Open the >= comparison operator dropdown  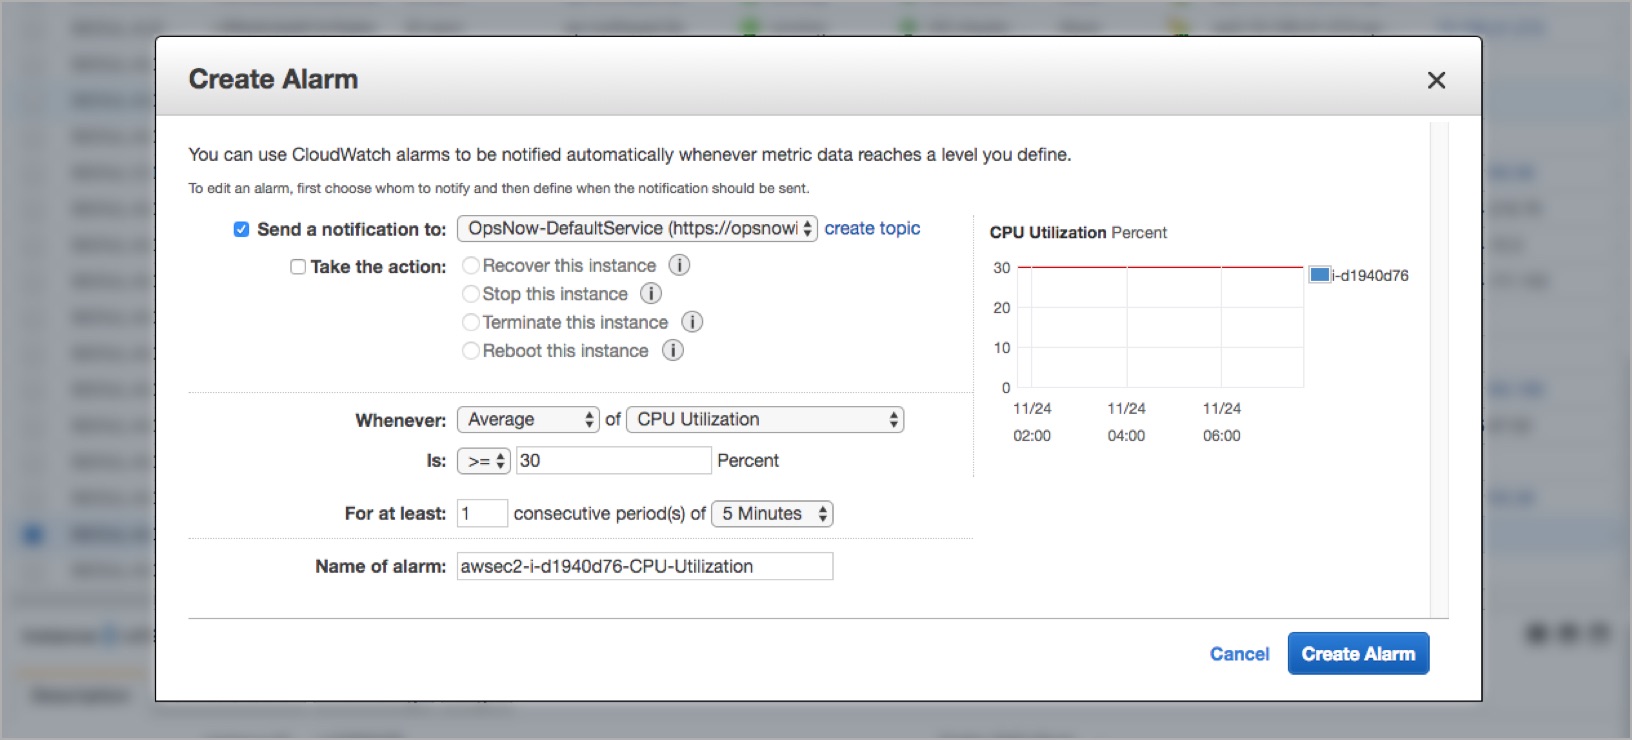(x=484, y=461)
